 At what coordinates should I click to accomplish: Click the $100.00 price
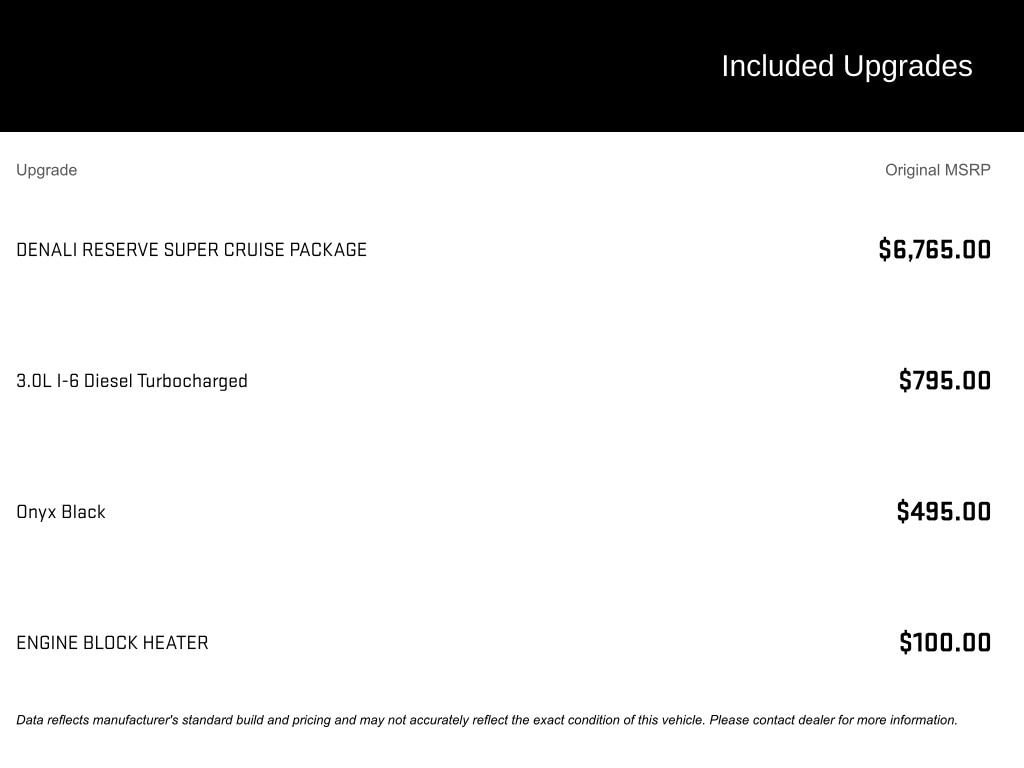[944, 643]
